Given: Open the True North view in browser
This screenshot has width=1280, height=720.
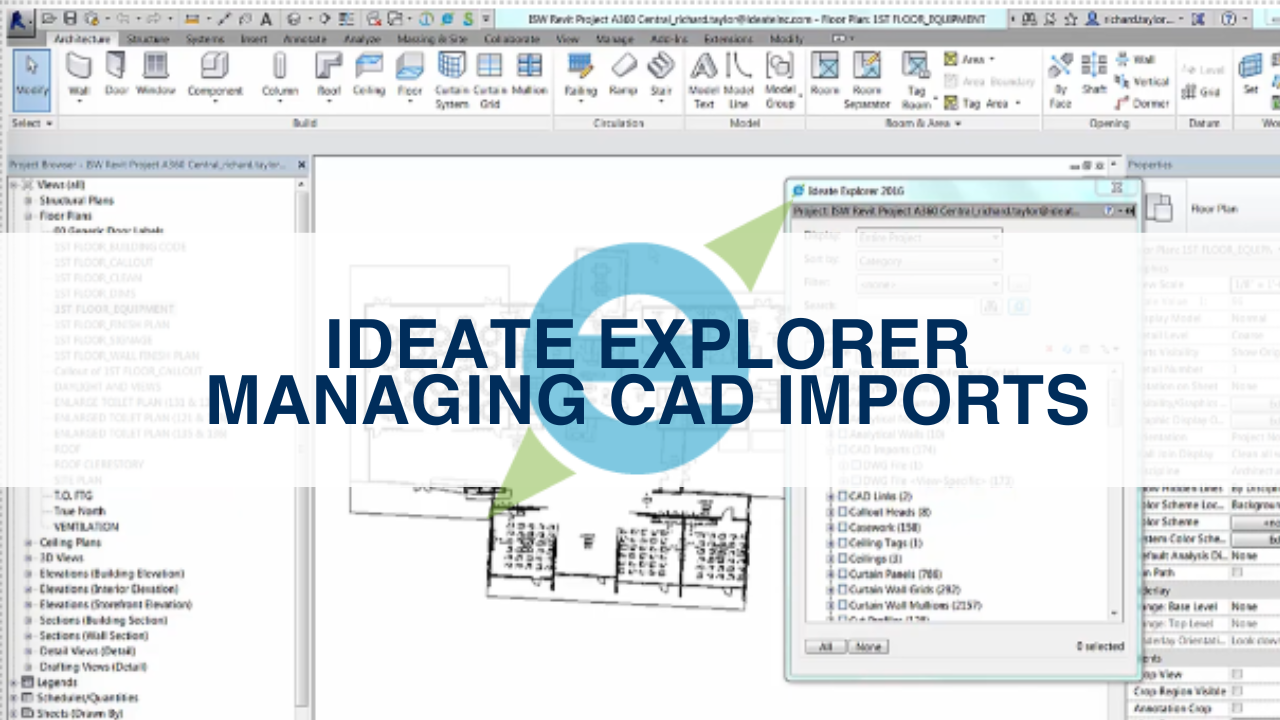Looking at the screenshot, I should click(x=78, y=511).
